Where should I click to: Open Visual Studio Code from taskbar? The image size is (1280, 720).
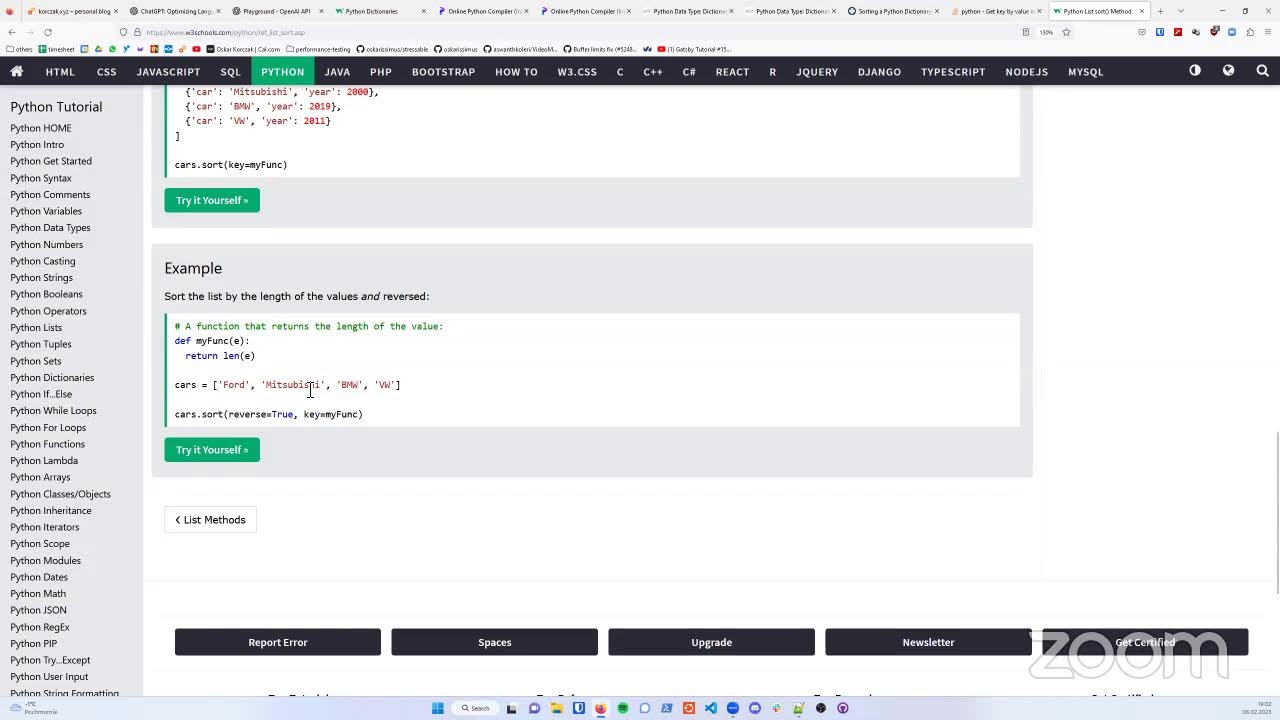(x=711, y=708)
